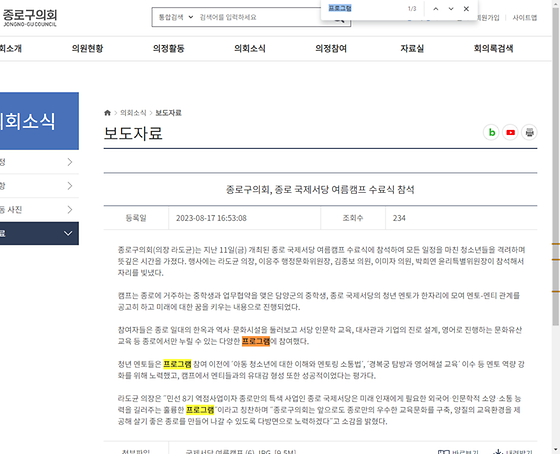
Task: Go to previous find match
Action: [435, 9]
